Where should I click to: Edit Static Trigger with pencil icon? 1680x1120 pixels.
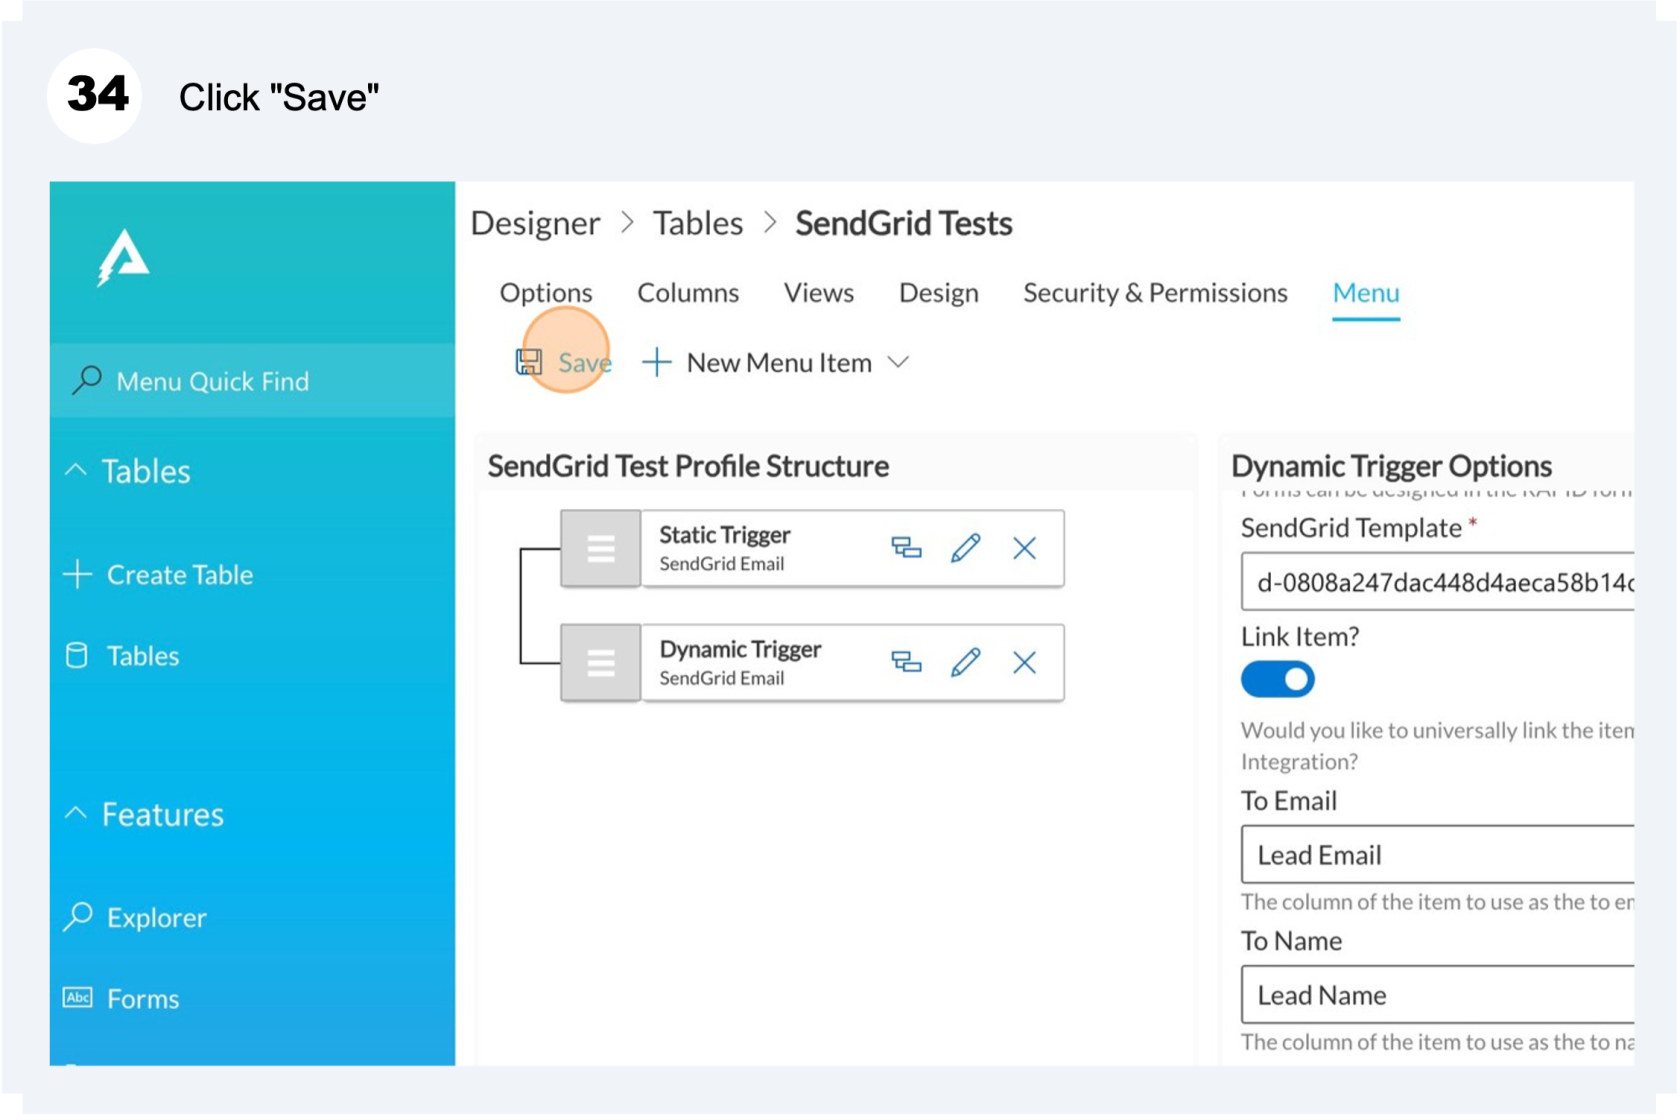(x=965, y=547)
